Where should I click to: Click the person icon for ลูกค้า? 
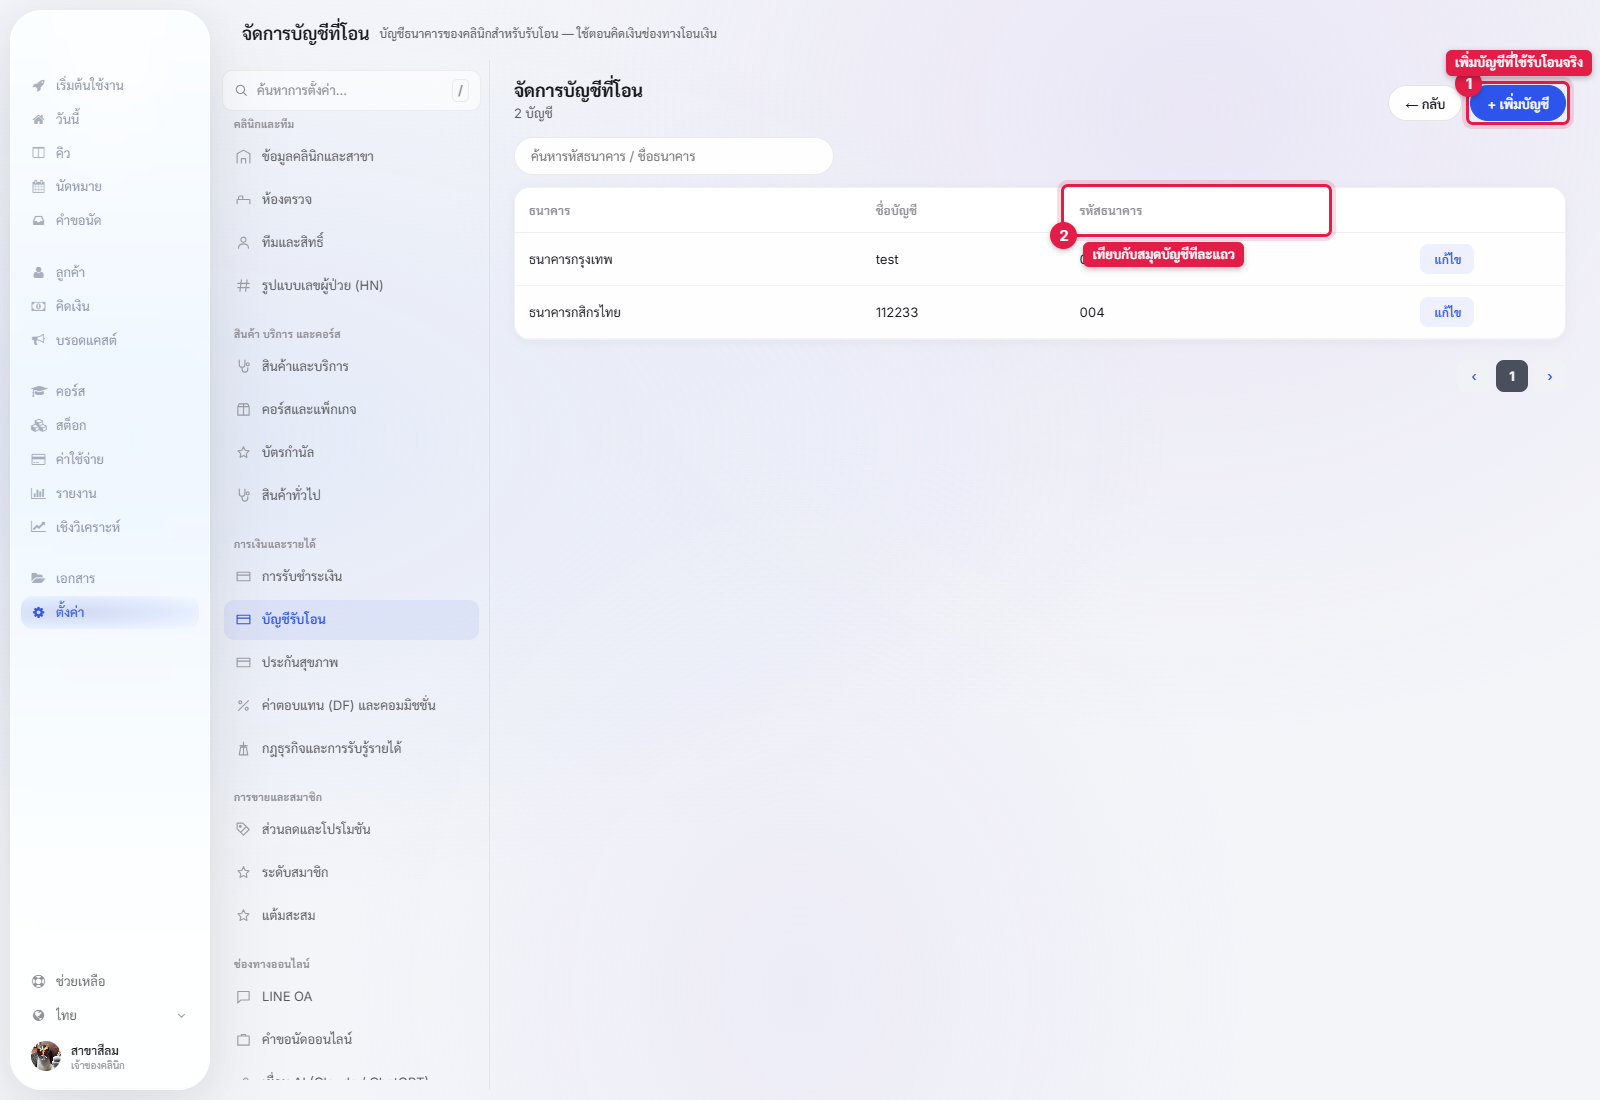(x=38, y=273)
